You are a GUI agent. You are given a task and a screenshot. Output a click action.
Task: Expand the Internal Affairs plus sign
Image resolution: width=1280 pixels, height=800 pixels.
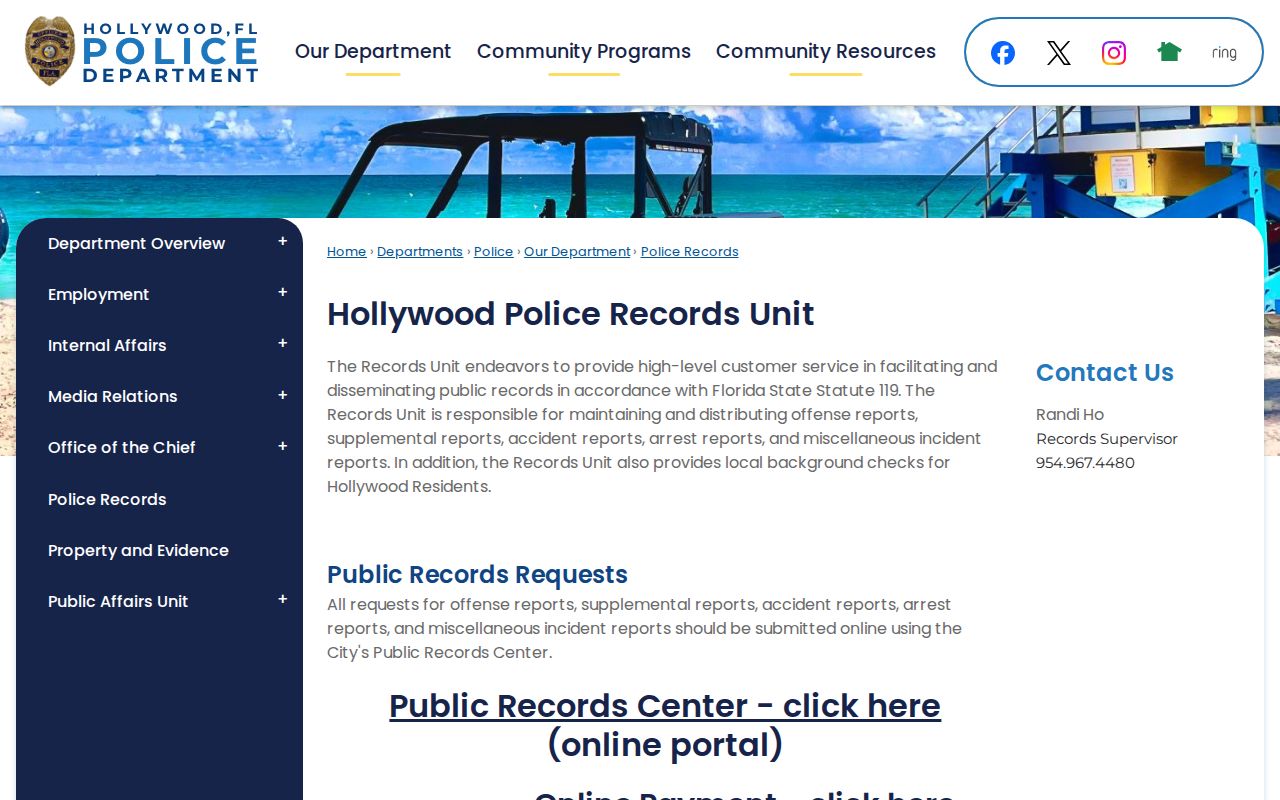click(283, 344)
